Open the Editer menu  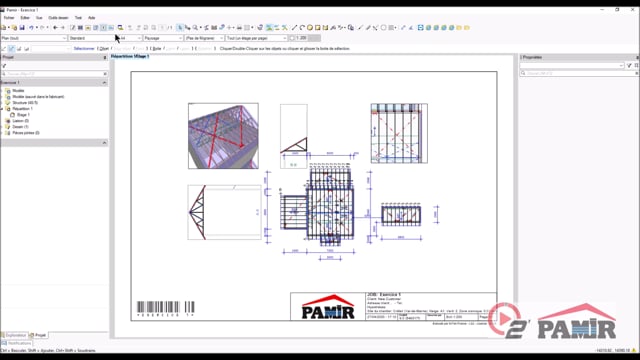click(x=25, y=18)
